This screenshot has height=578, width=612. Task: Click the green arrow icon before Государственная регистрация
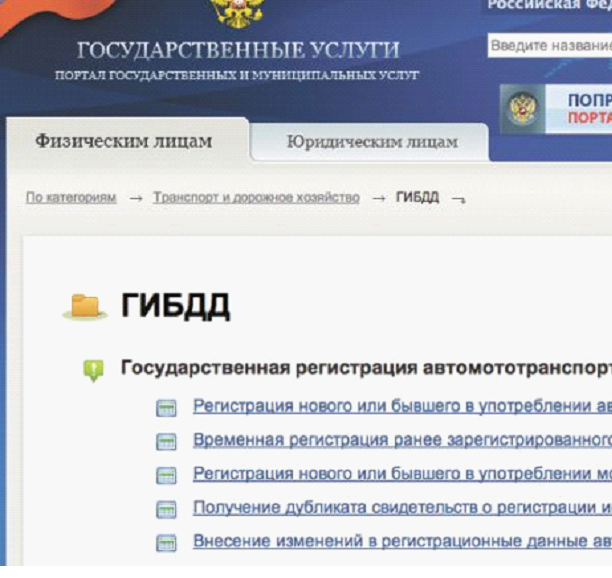93,370
